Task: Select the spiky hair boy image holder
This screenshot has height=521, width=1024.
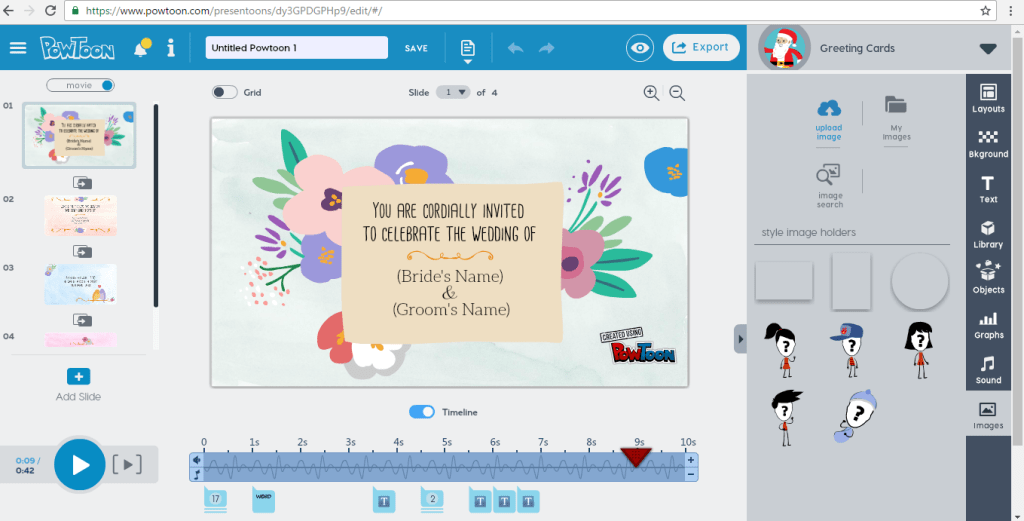Action: tap(786, 418)
